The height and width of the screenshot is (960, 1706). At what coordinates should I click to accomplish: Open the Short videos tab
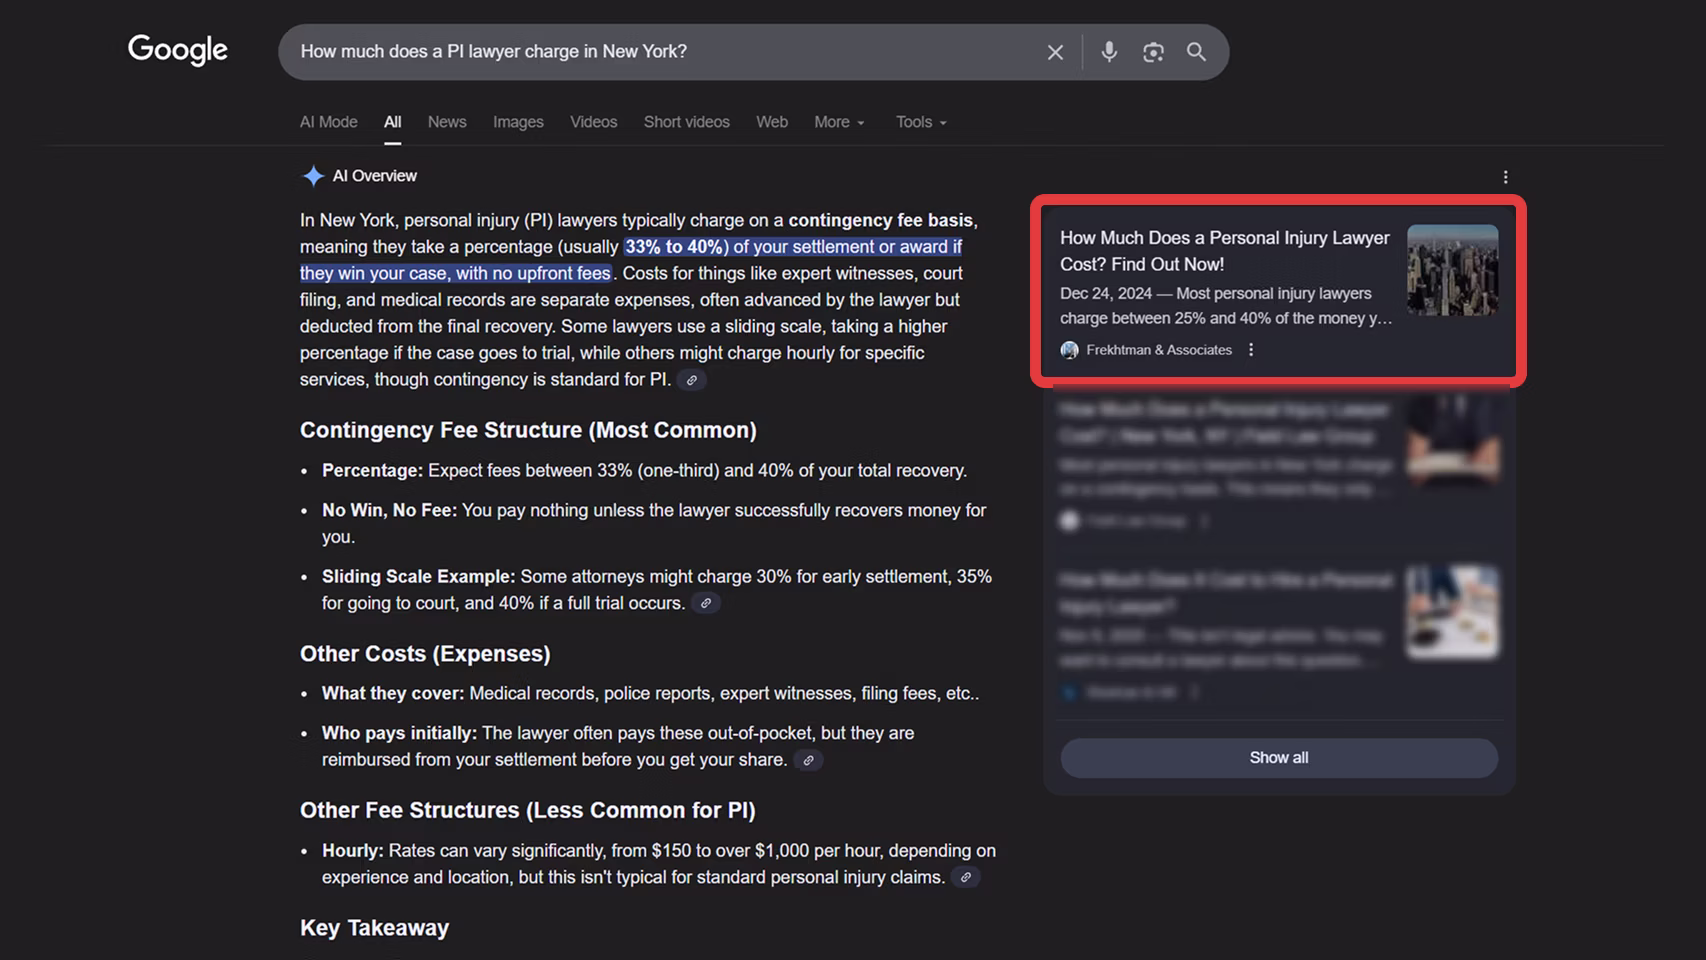tap(687, 122)
